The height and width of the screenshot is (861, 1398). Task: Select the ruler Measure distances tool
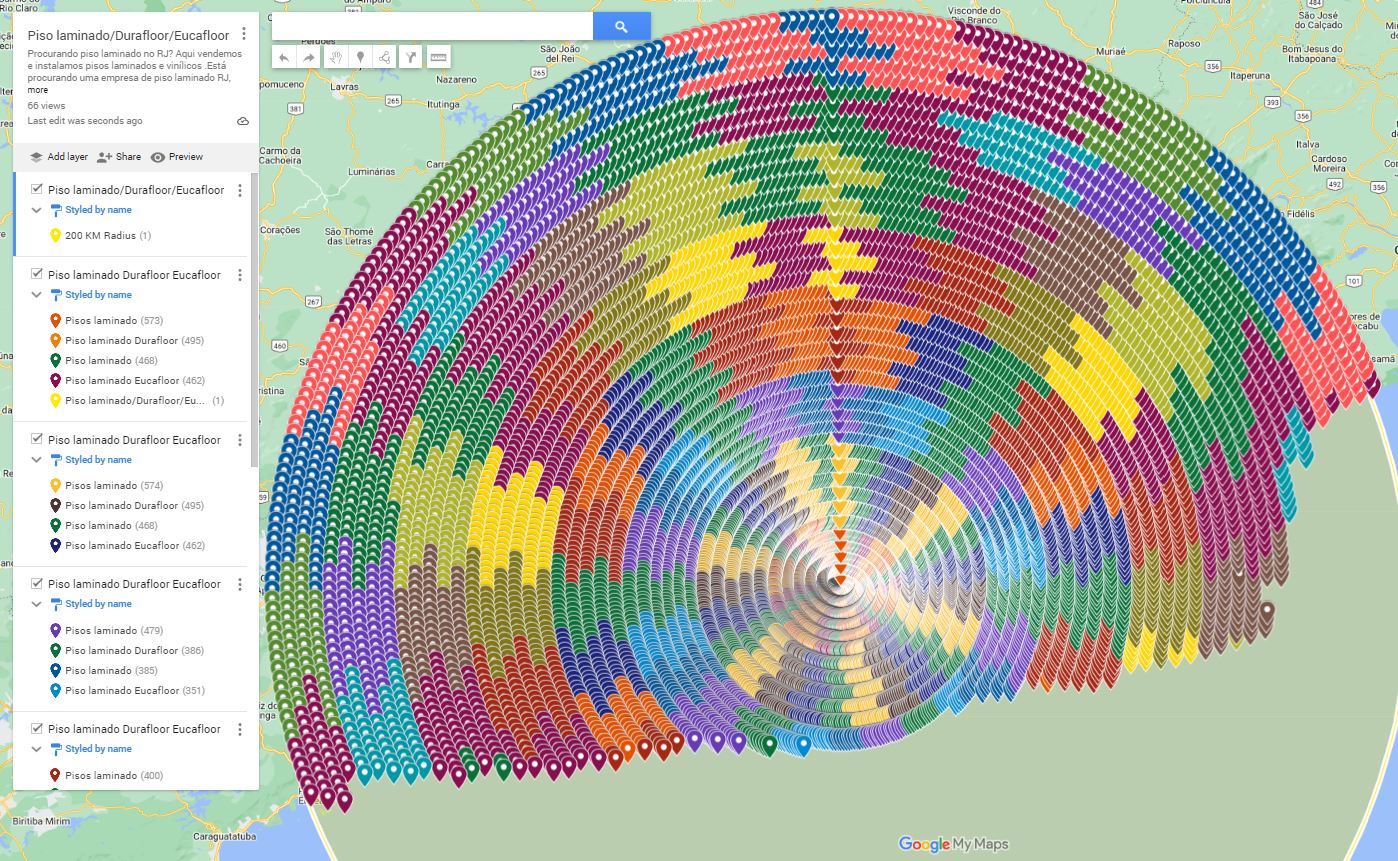(x=438, y=57)
